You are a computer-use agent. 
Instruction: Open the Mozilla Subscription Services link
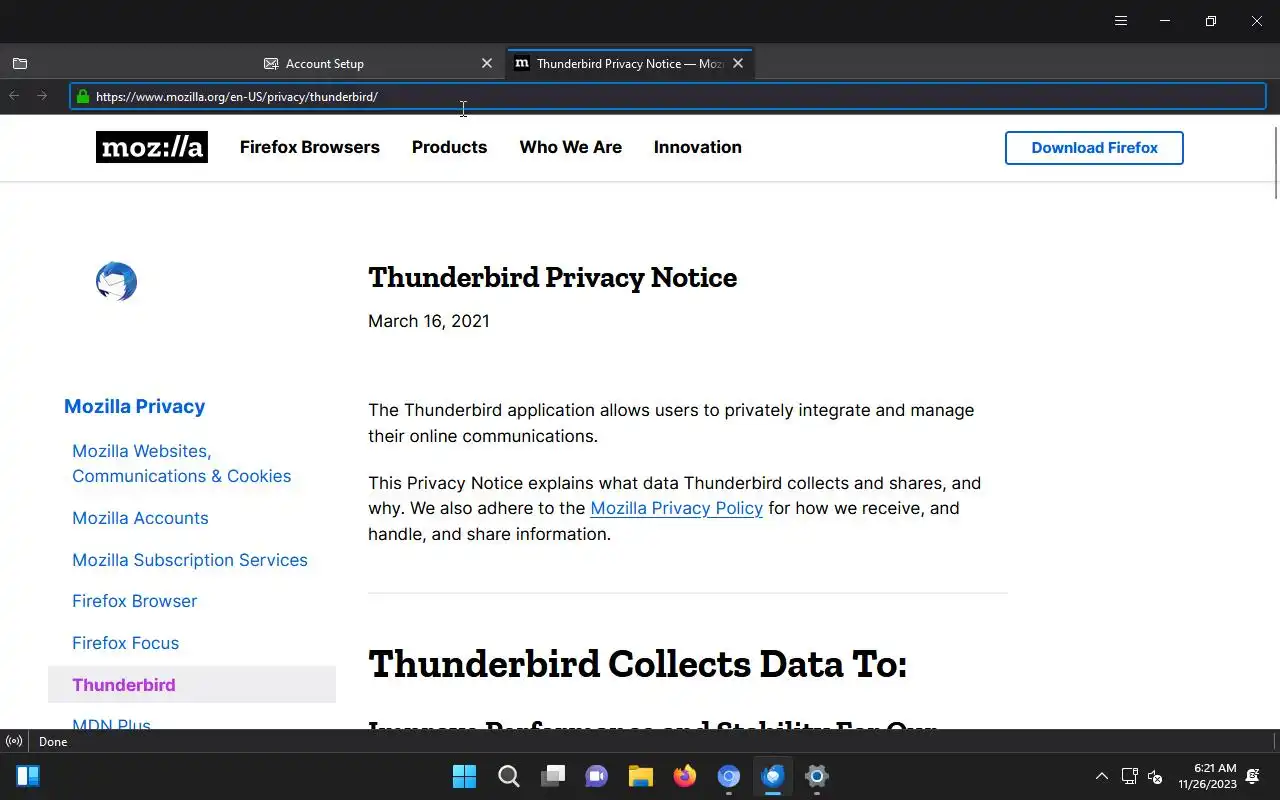pyautogui.click(x=190, y=560)
